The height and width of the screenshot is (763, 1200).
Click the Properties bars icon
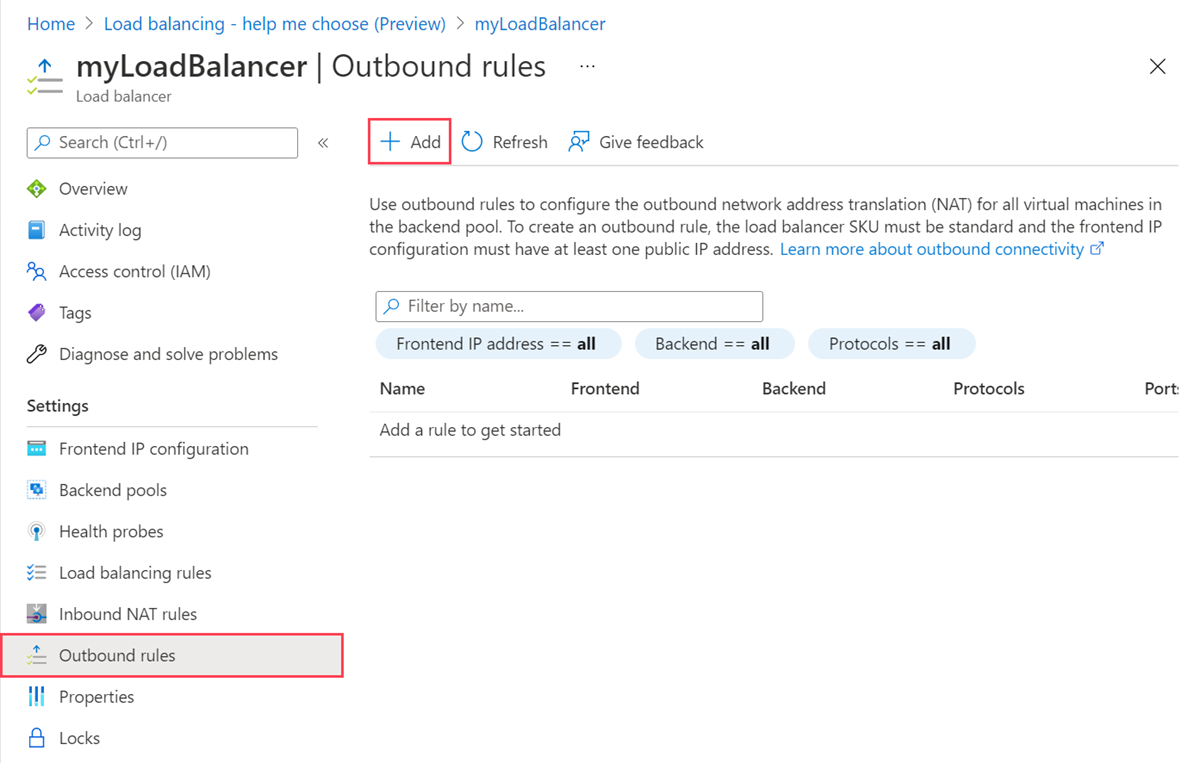pyautogui.click(x=37, y=697)
